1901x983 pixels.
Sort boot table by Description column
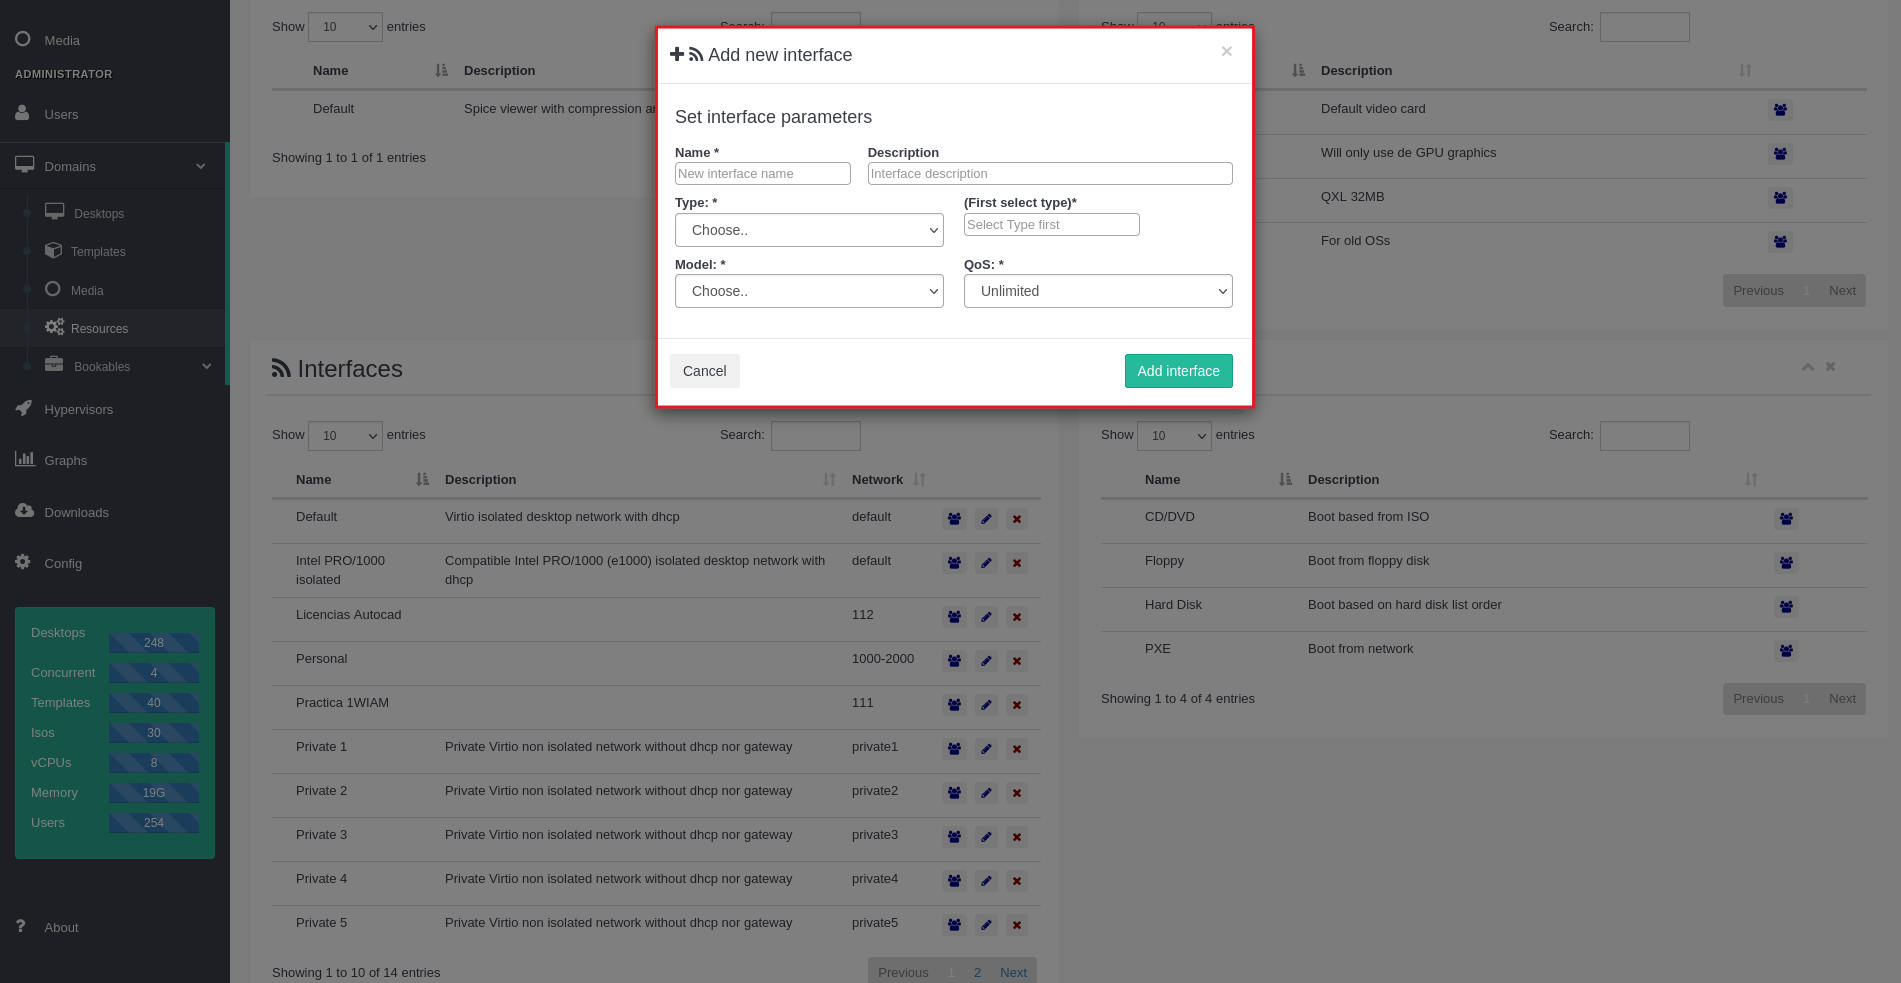[x=1343, y=480]
